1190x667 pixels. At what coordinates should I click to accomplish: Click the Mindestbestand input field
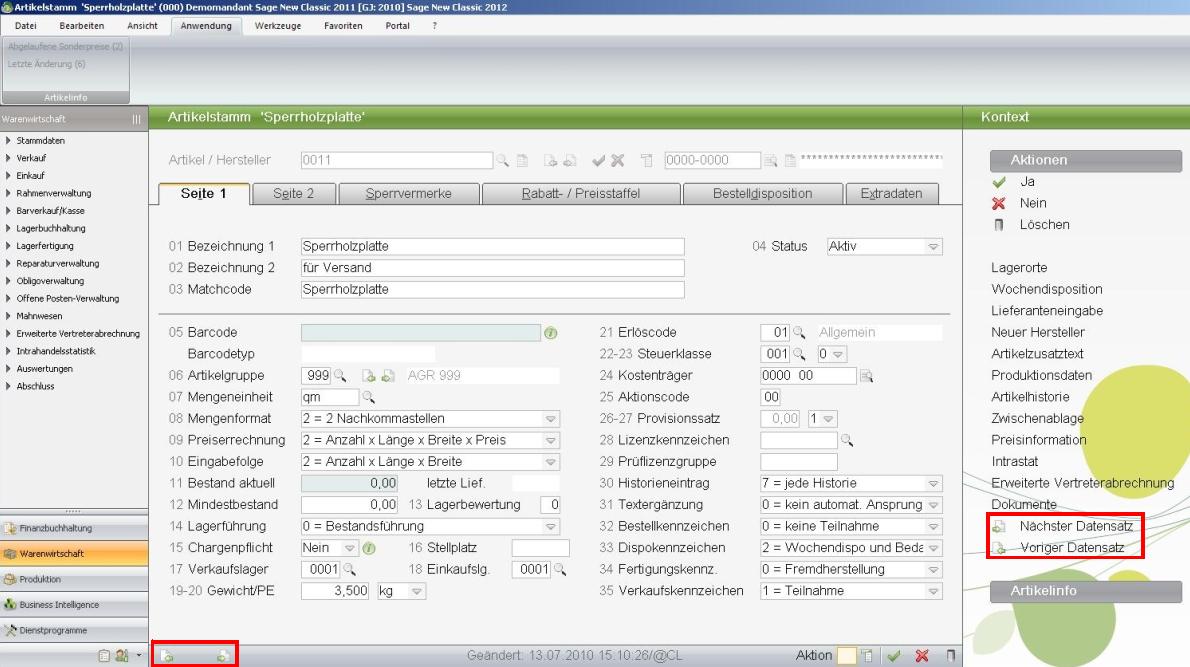tap(349, 505)
